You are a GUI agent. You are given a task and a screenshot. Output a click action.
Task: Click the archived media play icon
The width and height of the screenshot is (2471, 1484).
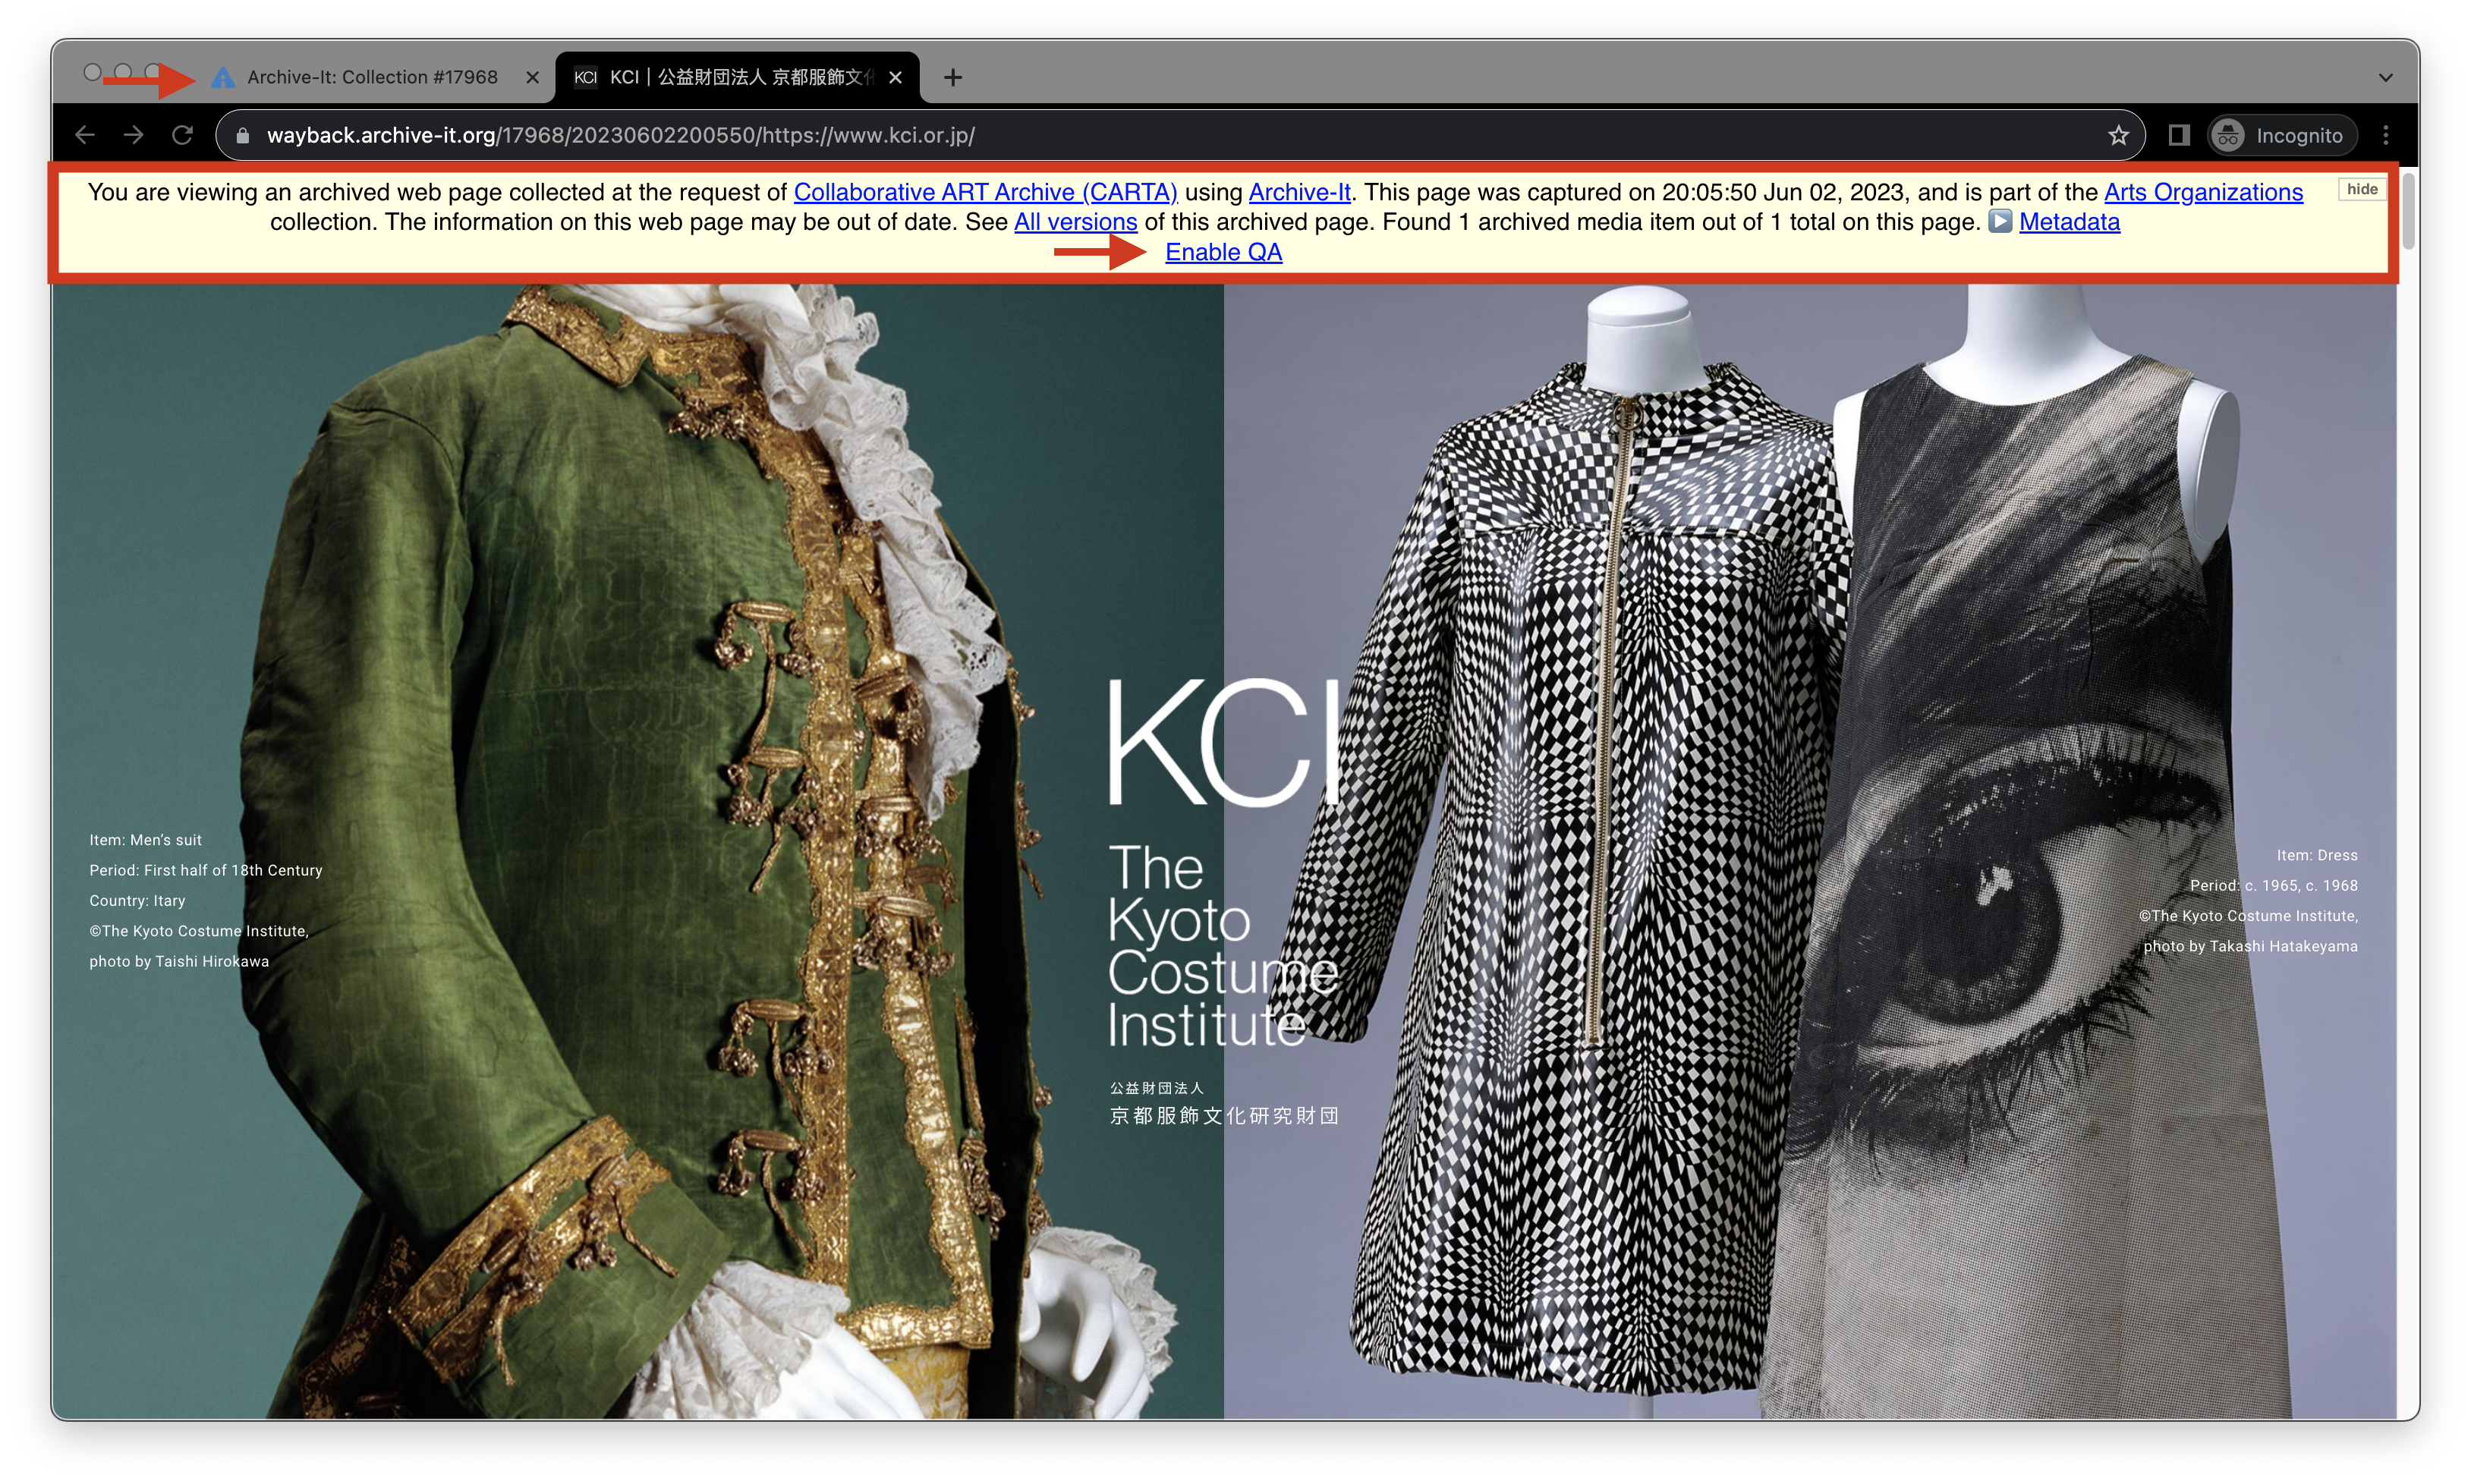coord(1999,221)
